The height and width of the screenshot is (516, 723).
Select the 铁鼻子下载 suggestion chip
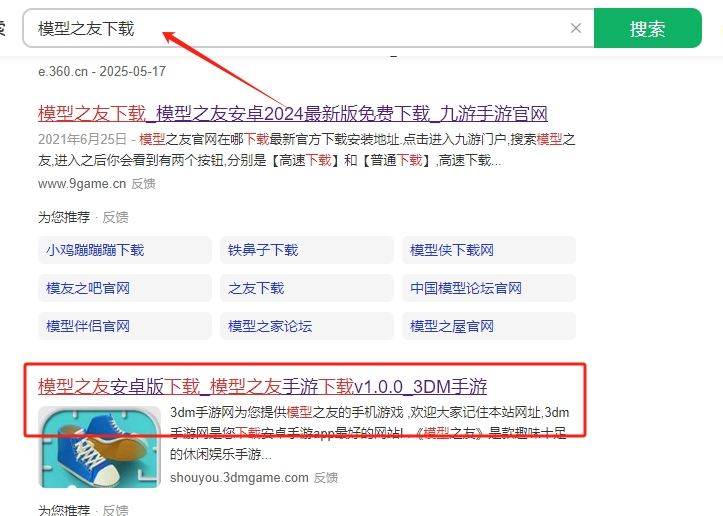click(307, 250)
